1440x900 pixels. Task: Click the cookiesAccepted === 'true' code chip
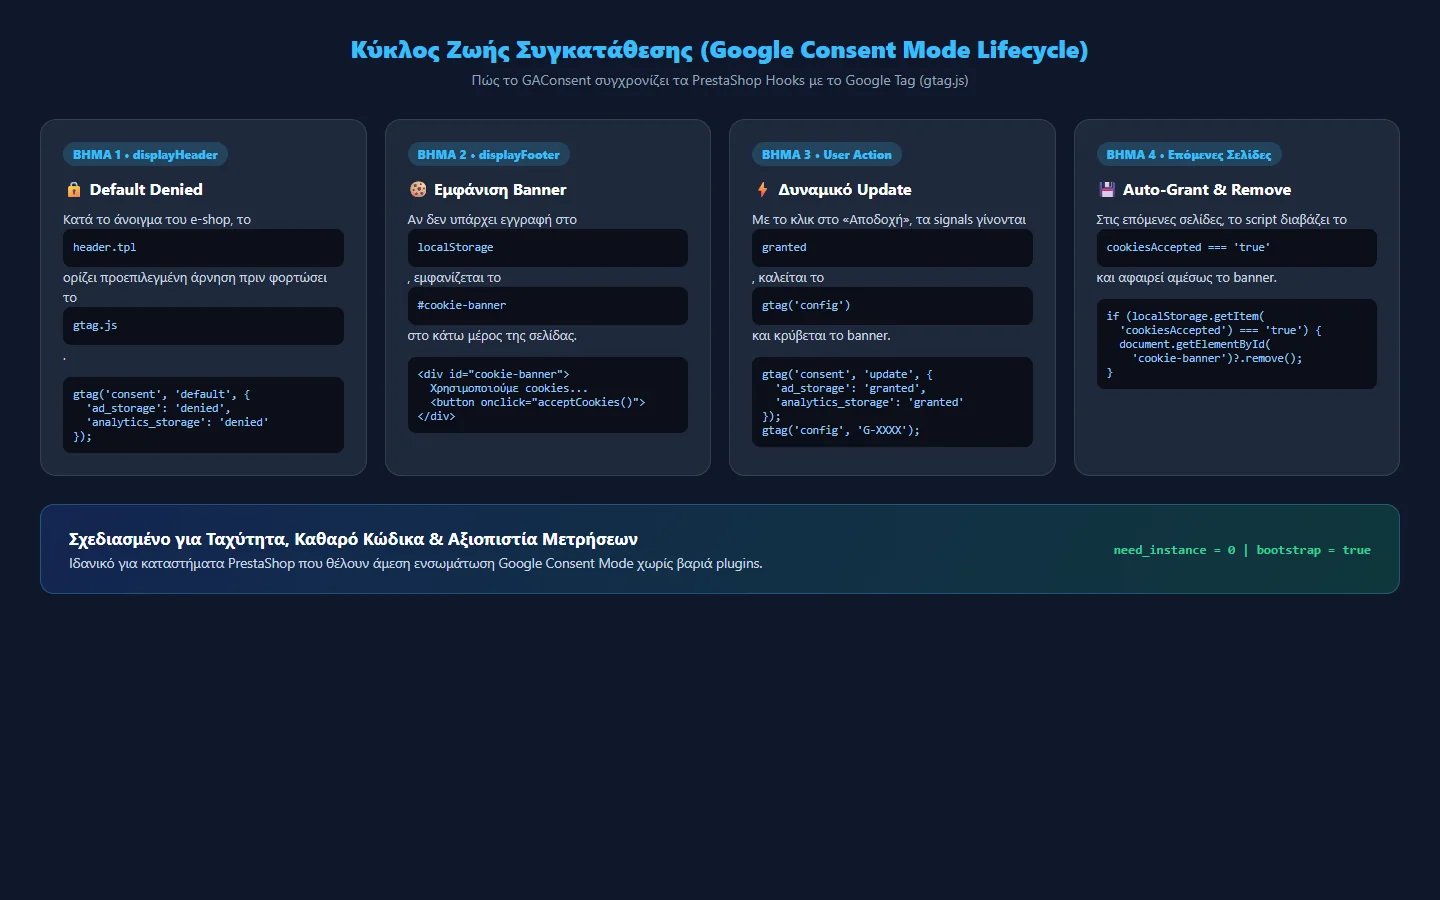pyautogui.click(x=1237, y=248)
